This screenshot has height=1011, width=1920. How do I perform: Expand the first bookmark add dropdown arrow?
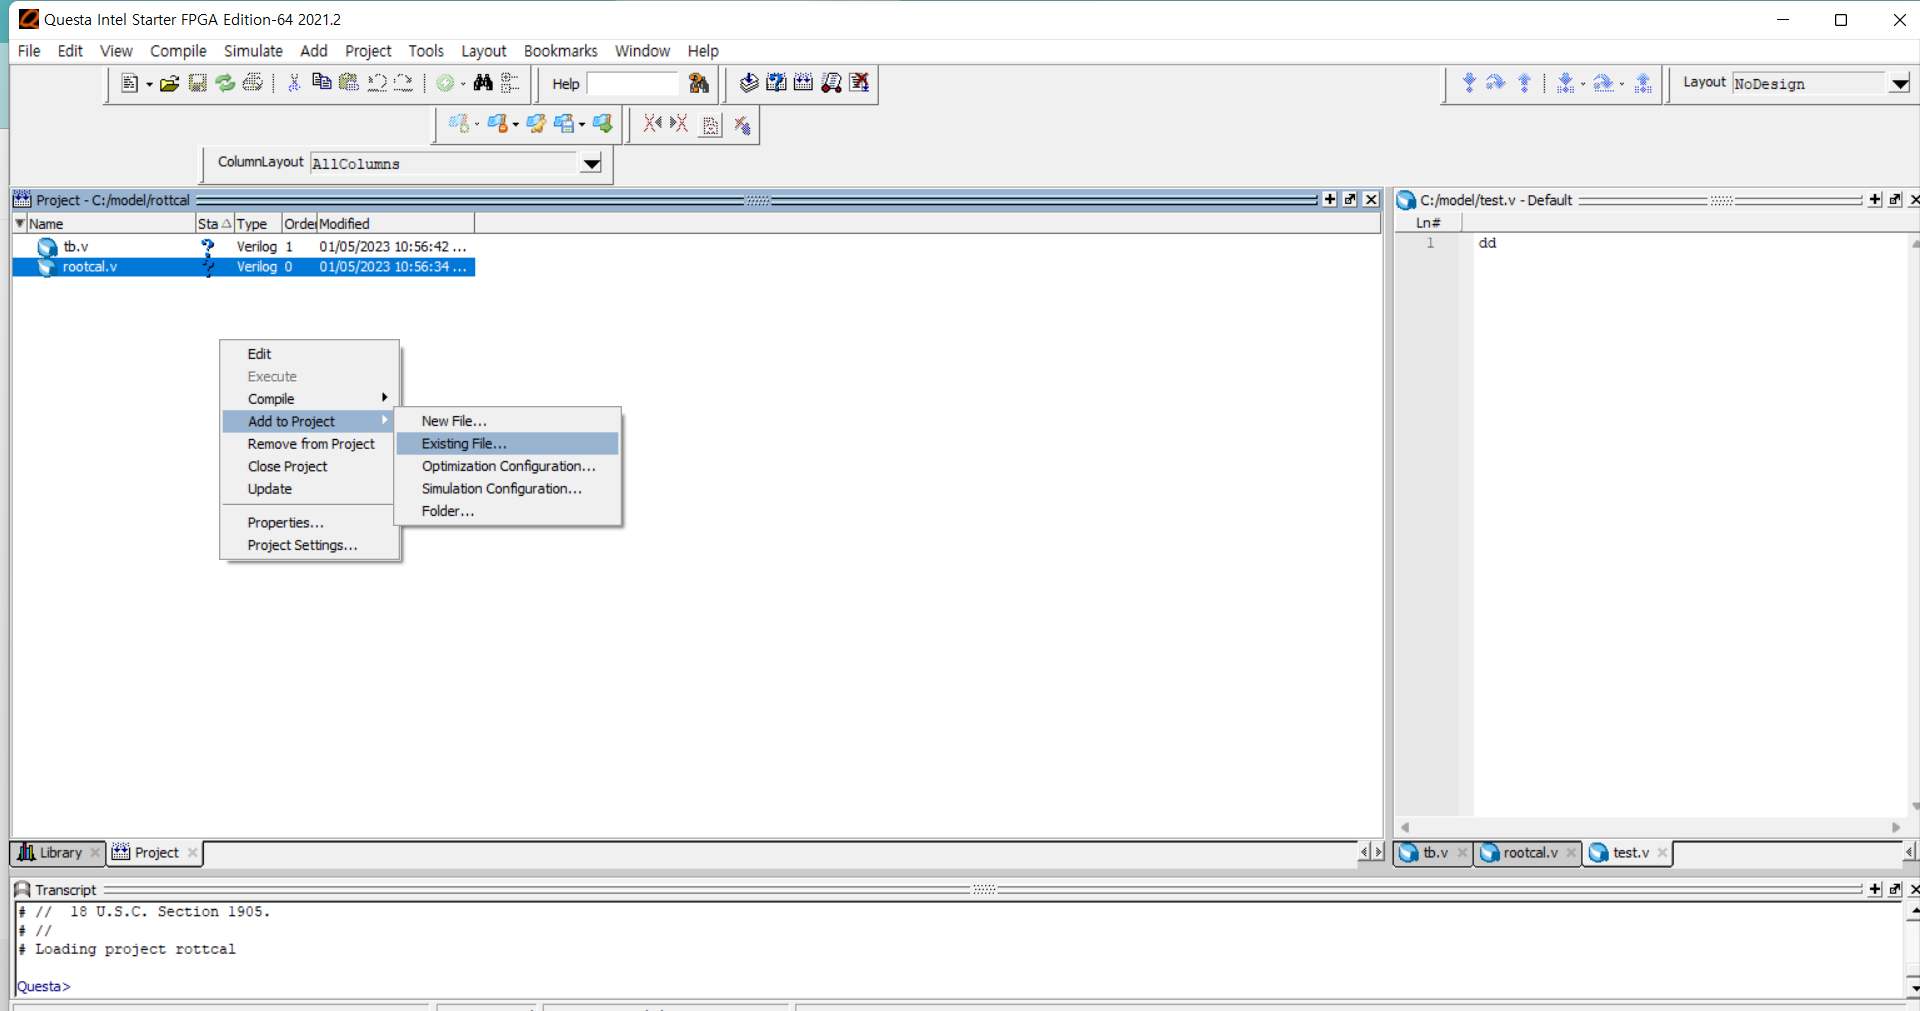pos(477,125)
